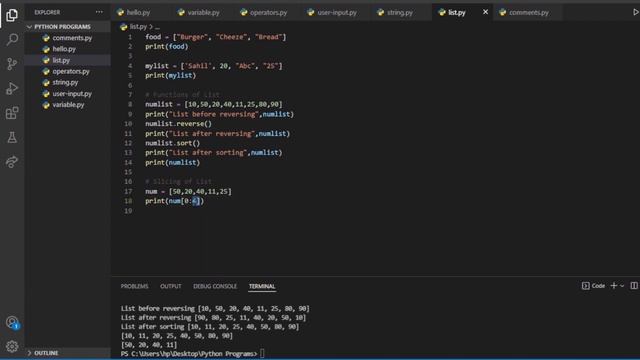Select the Code terminal instance
This screenshot has height=360, width=640.
coord(593,286)
